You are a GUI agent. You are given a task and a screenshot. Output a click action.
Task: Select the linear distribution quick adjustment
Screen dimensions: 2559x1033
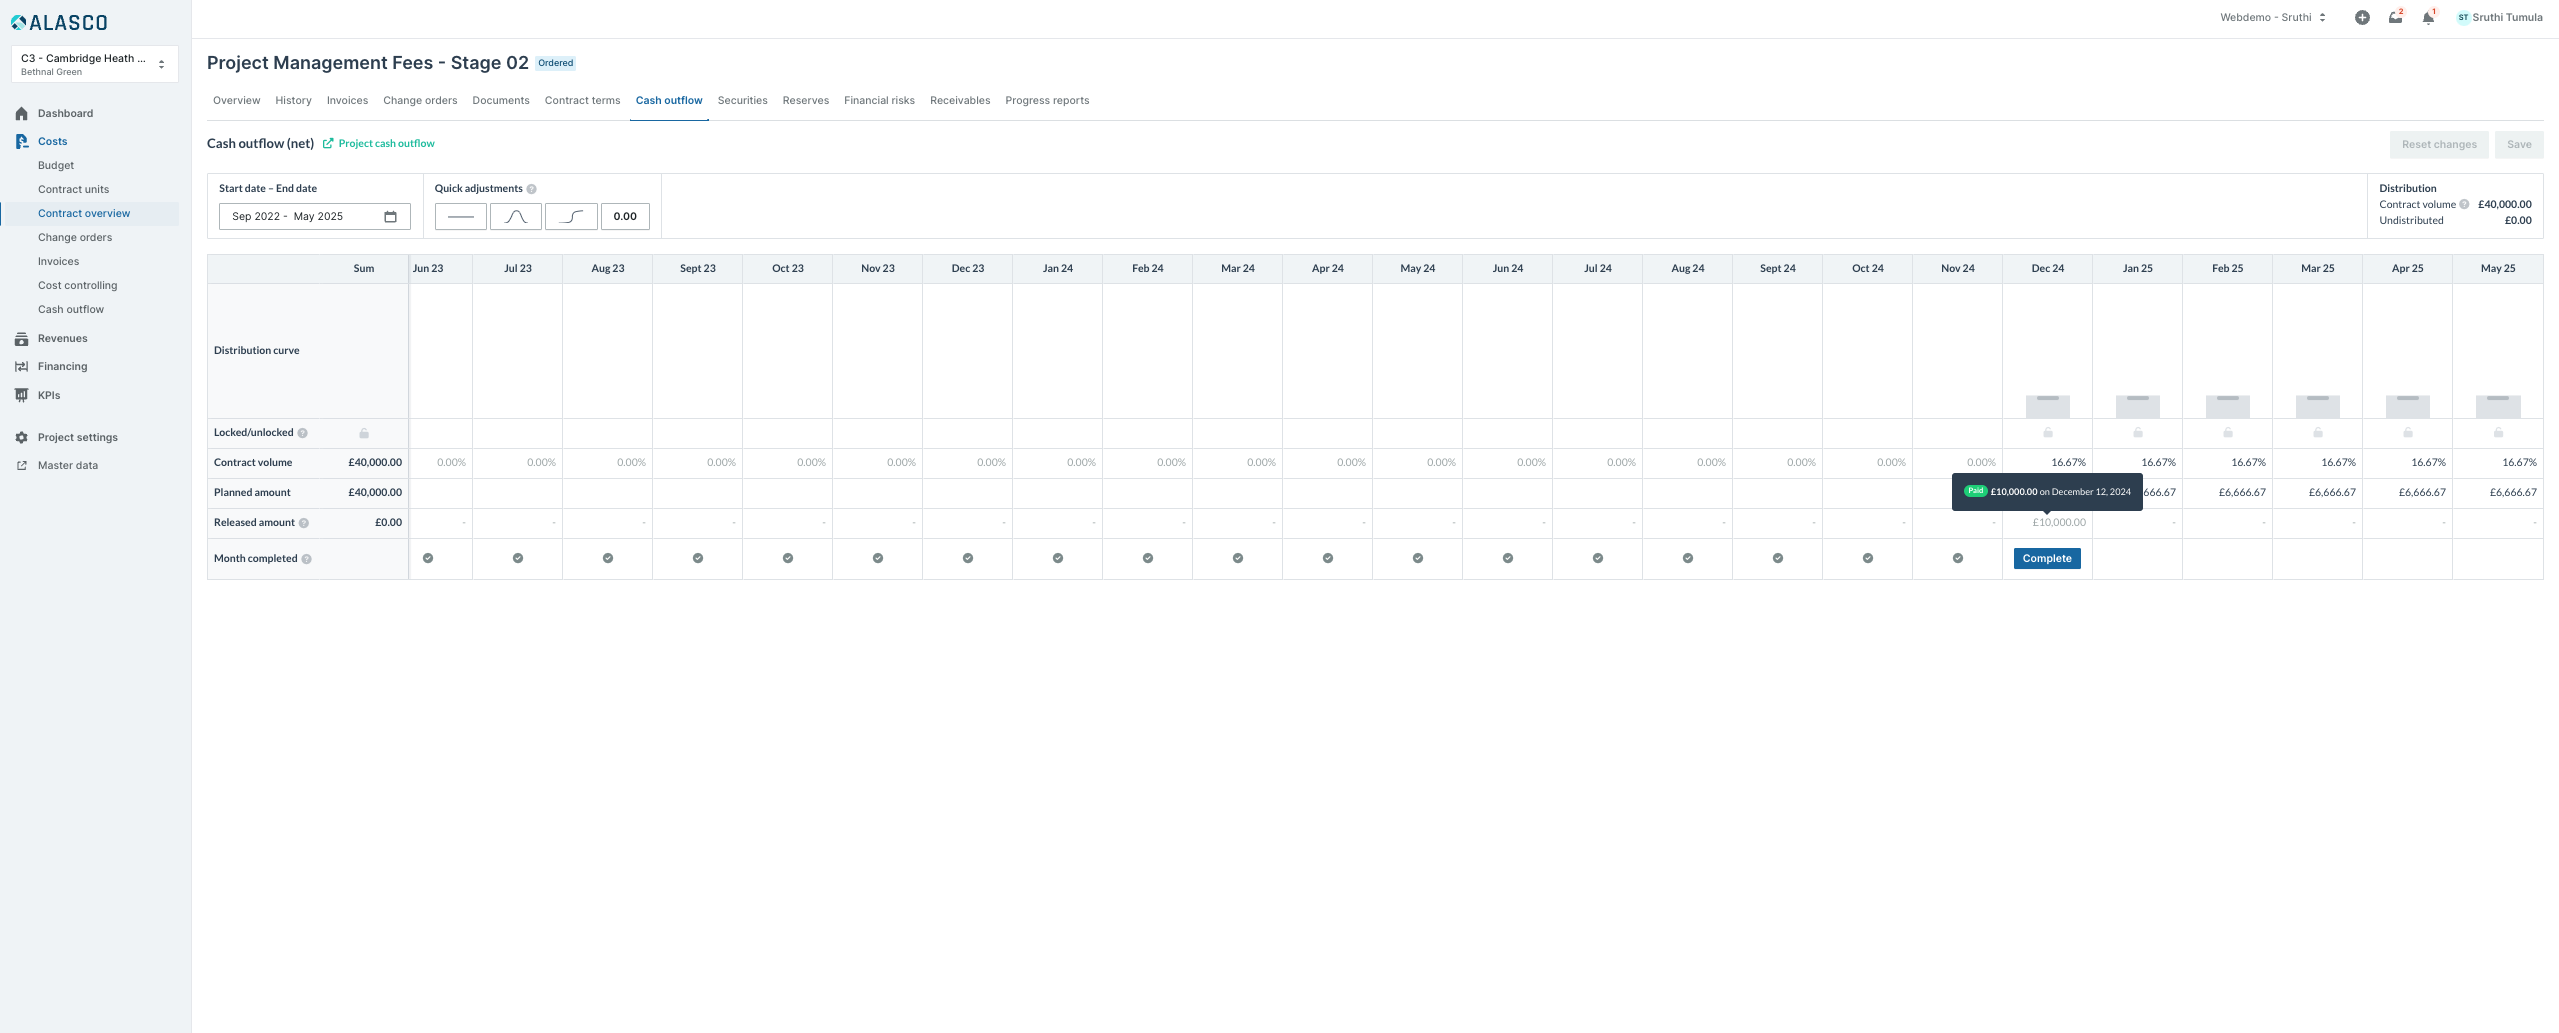(460, 216)
